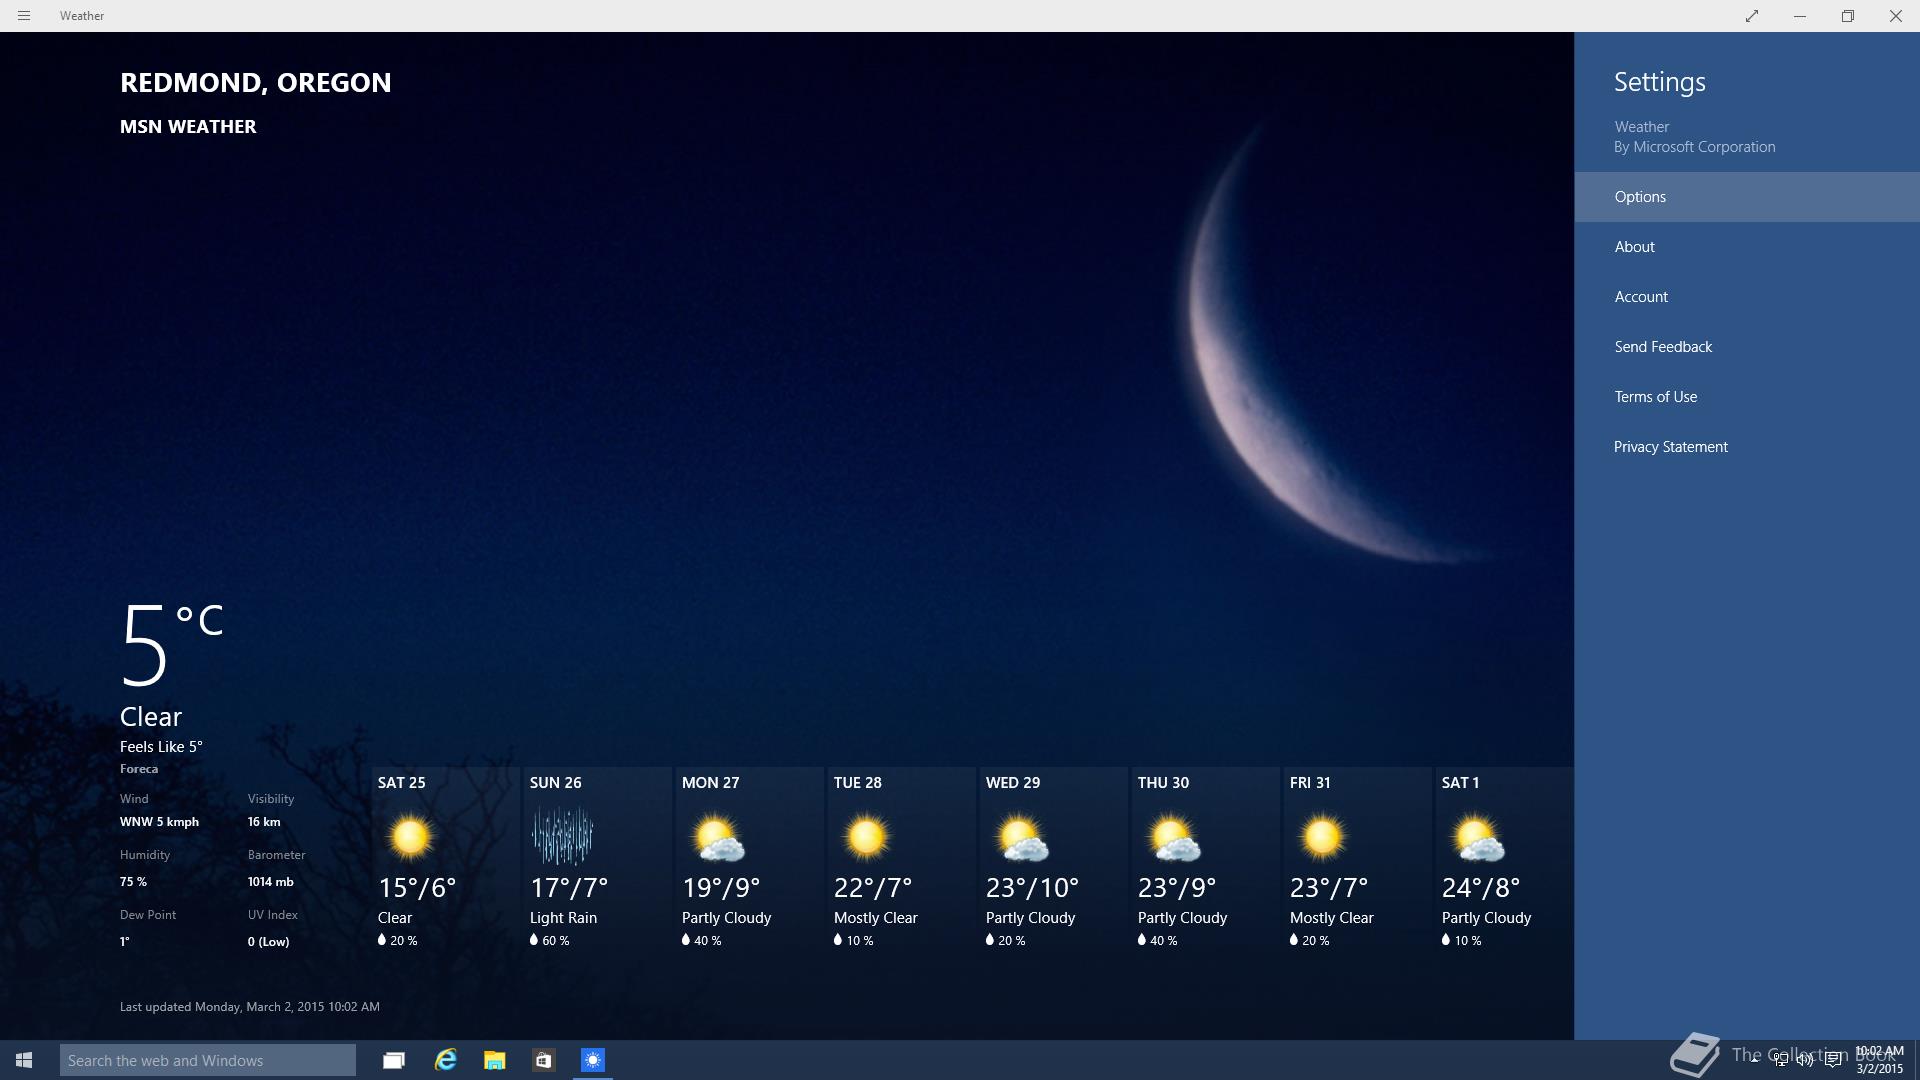Click the MSN WEATHER subtitle
1920x1080 pixels.
click(188, 127)
